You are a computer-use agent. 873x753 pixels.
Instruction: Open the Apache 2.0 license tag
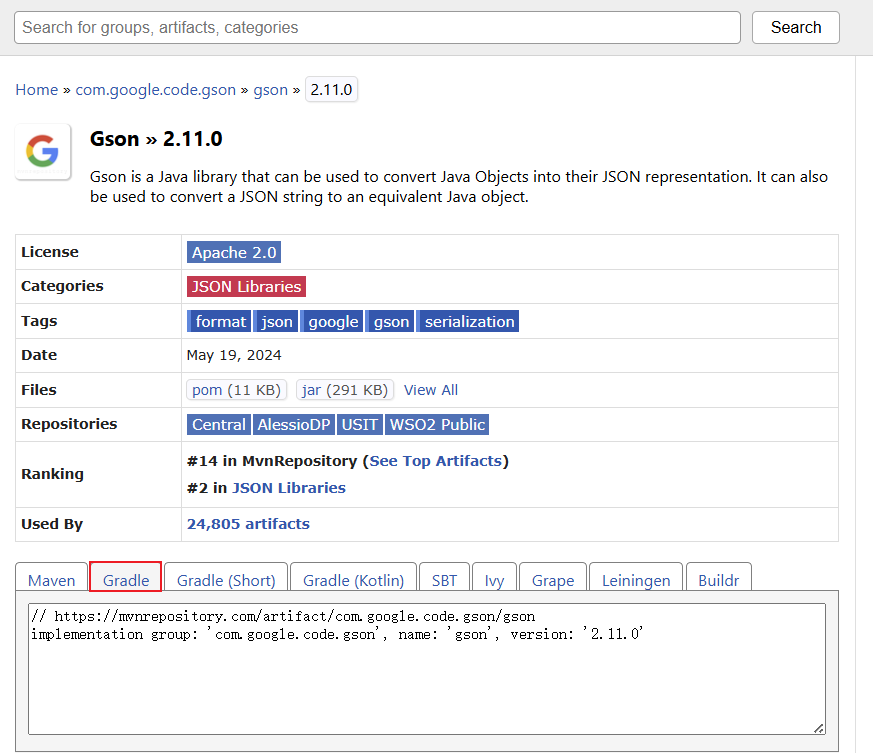(234, 252)
